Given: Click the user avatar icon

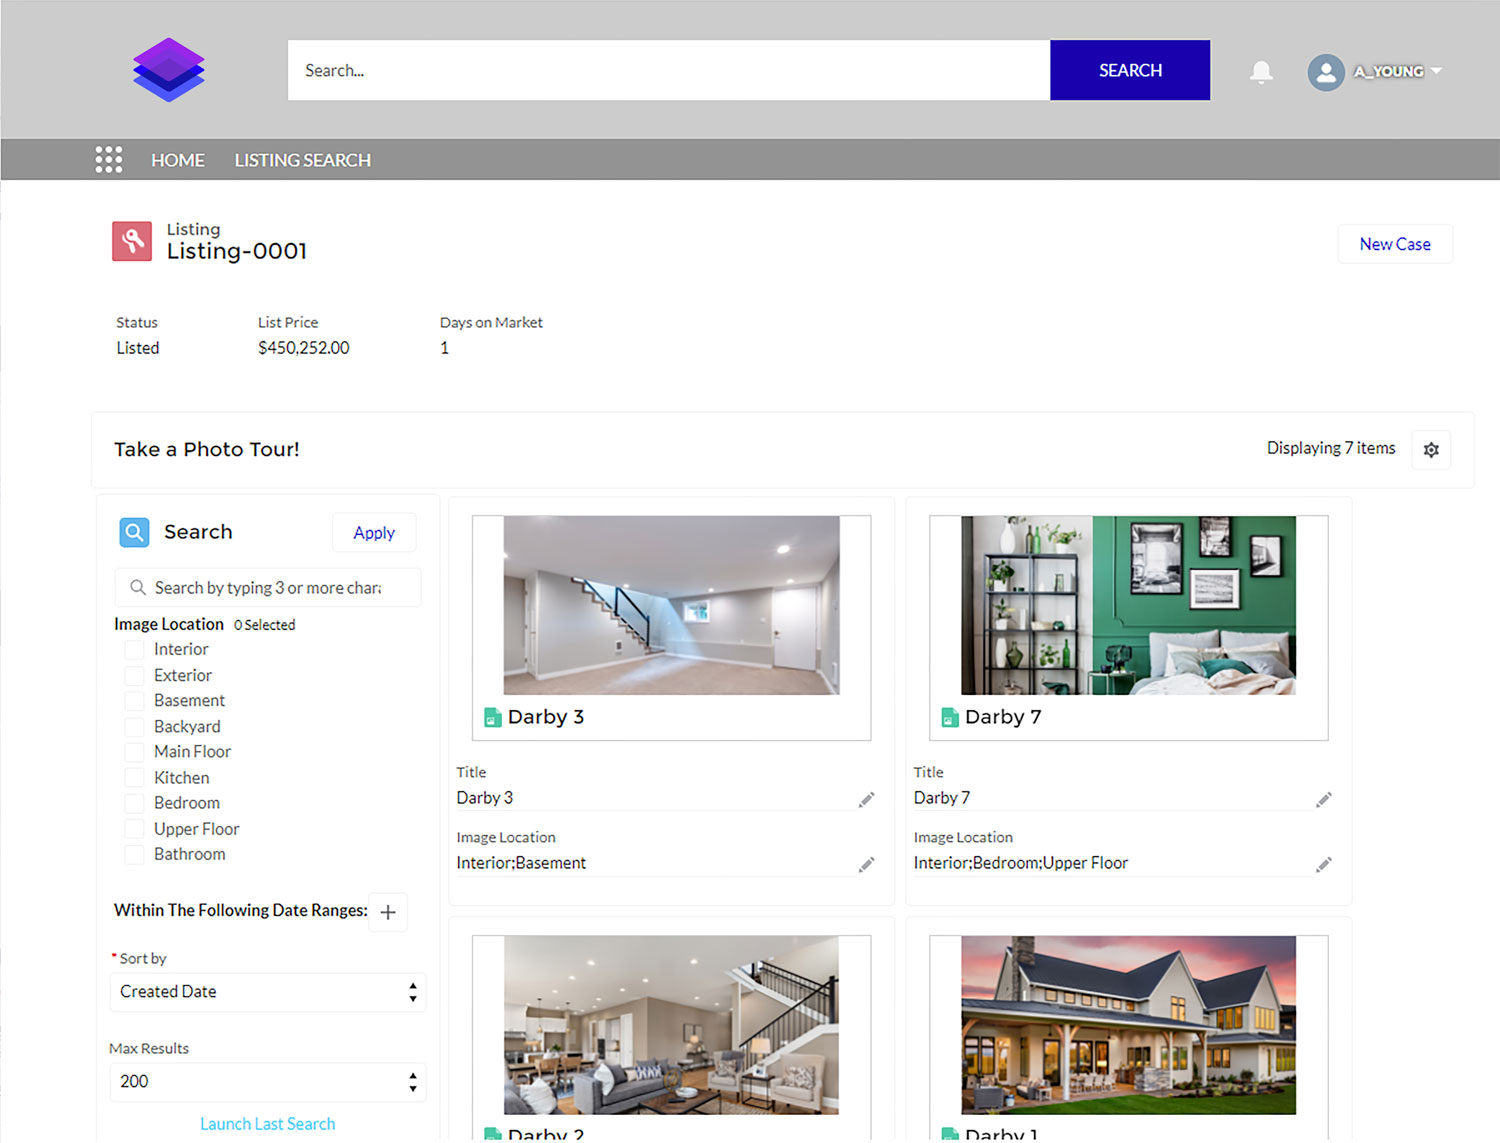Looking at the screenshot, I should [x=1326, y=72].
